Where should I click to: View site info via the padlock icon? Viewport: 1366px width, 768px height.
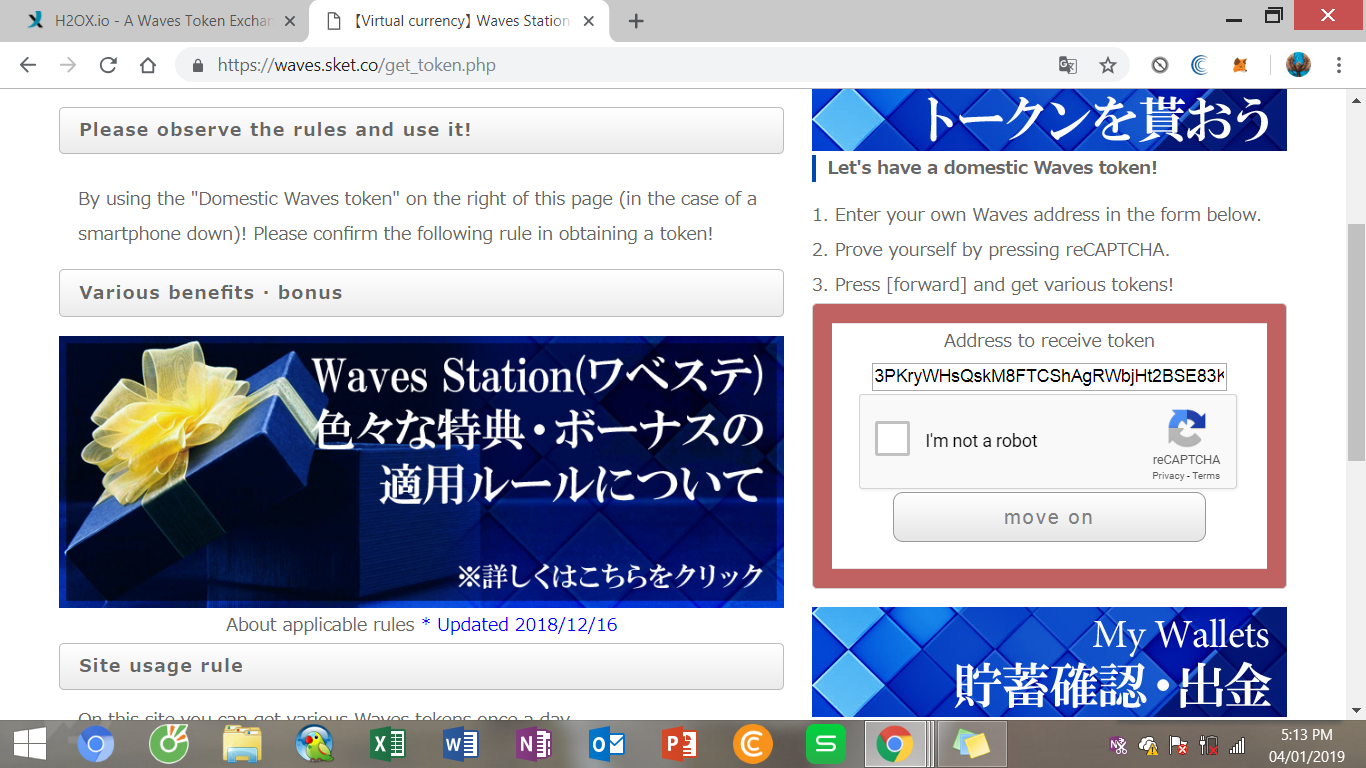pyautogui.click(x=200, y=63)
